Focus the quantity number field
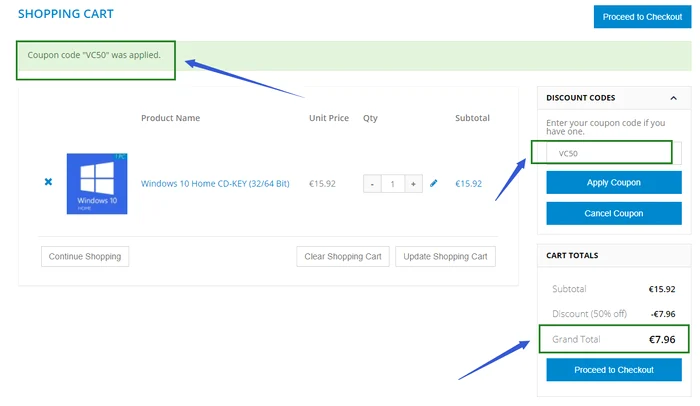 pyautogui.click(x=392, y=184)
